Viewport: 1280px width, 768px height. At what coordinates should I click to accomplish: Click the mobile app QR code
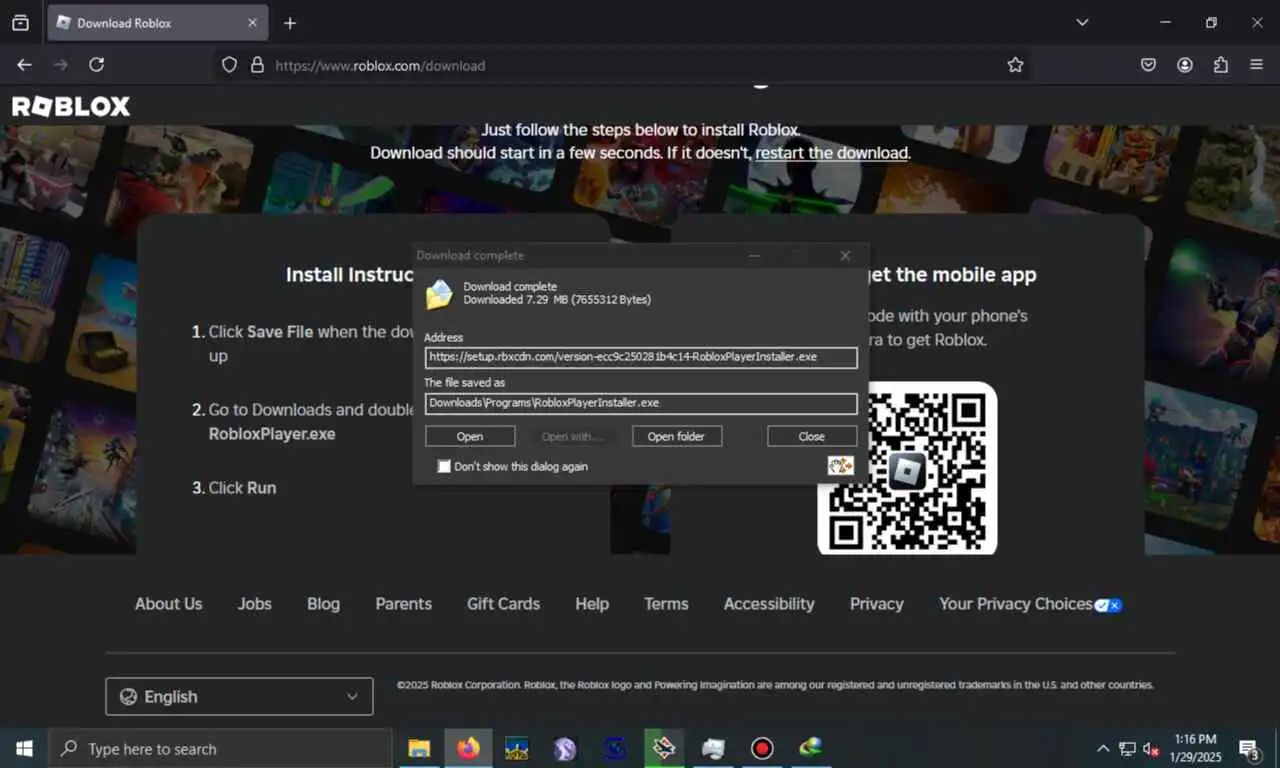coord(907,467)
